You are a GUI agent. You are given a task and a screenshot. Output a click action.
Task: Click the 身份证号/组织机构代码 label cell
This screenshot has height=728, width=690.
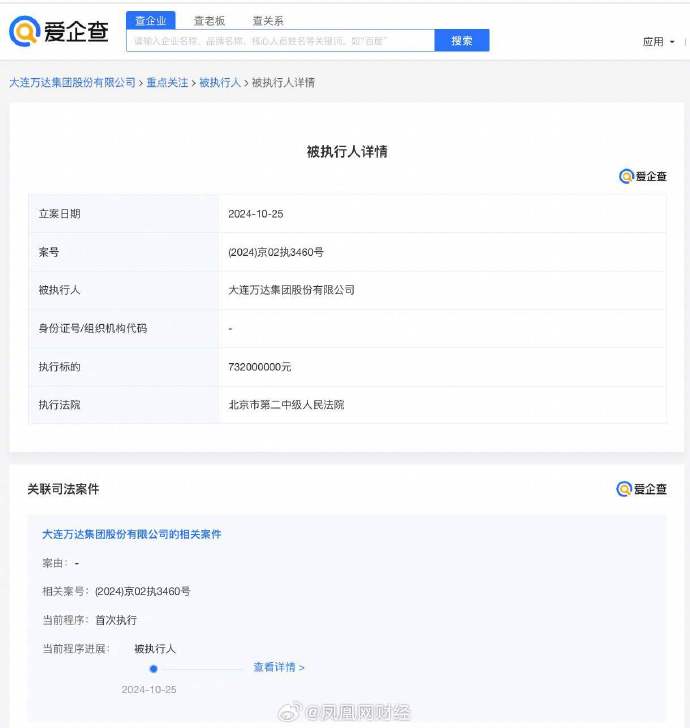tap(124, 329)
